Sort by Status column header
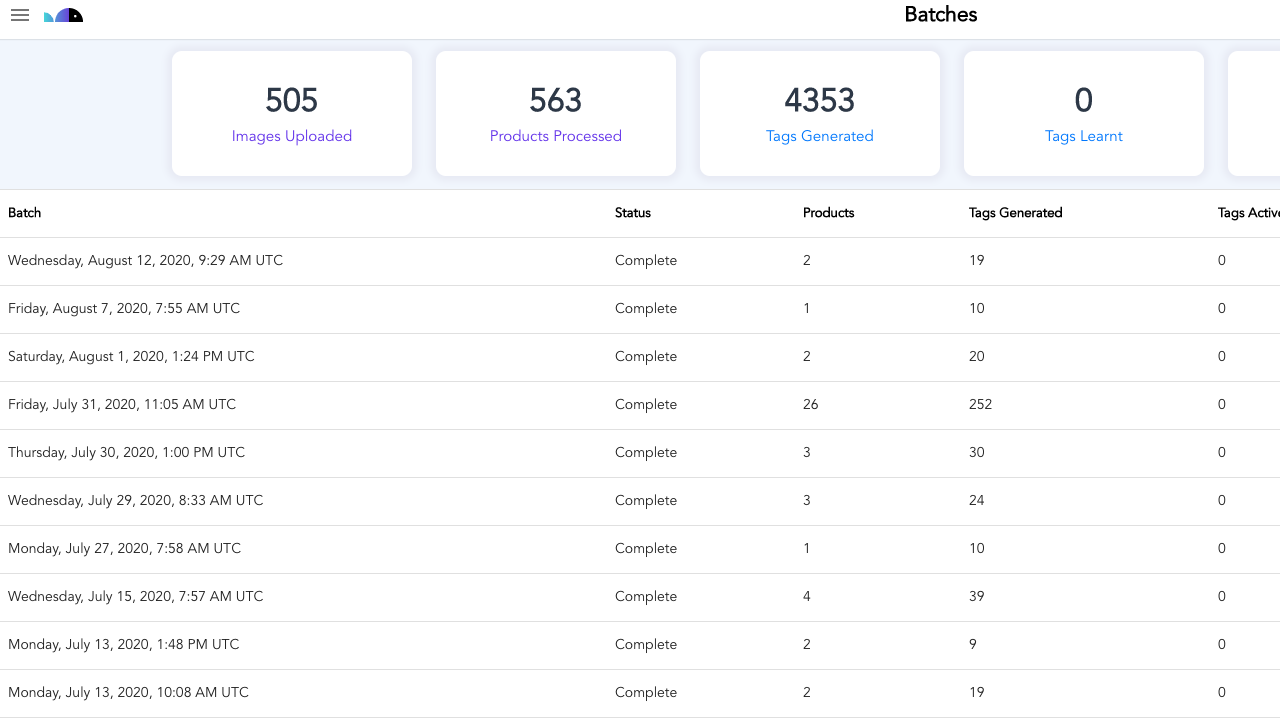Screen dimensions: 1280x720 [633, 213]
